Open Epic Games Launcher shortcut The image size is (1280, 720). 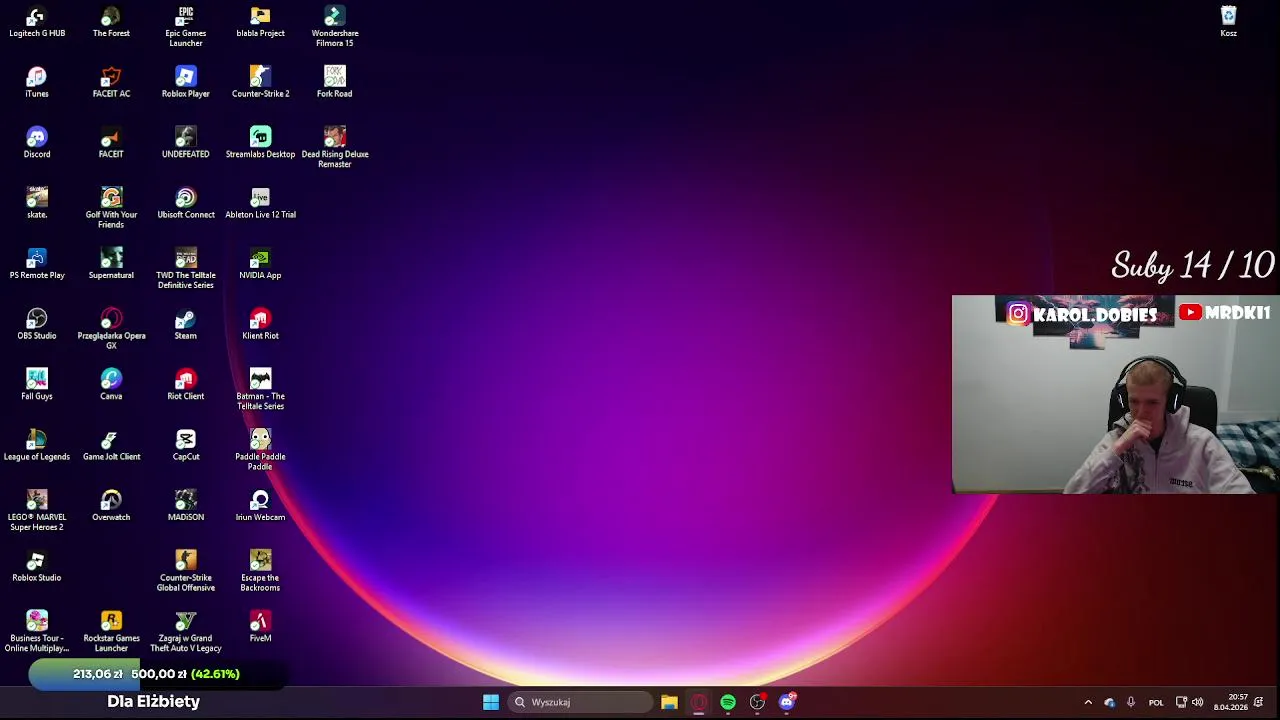pyautogui.click(x=186, y=27)
